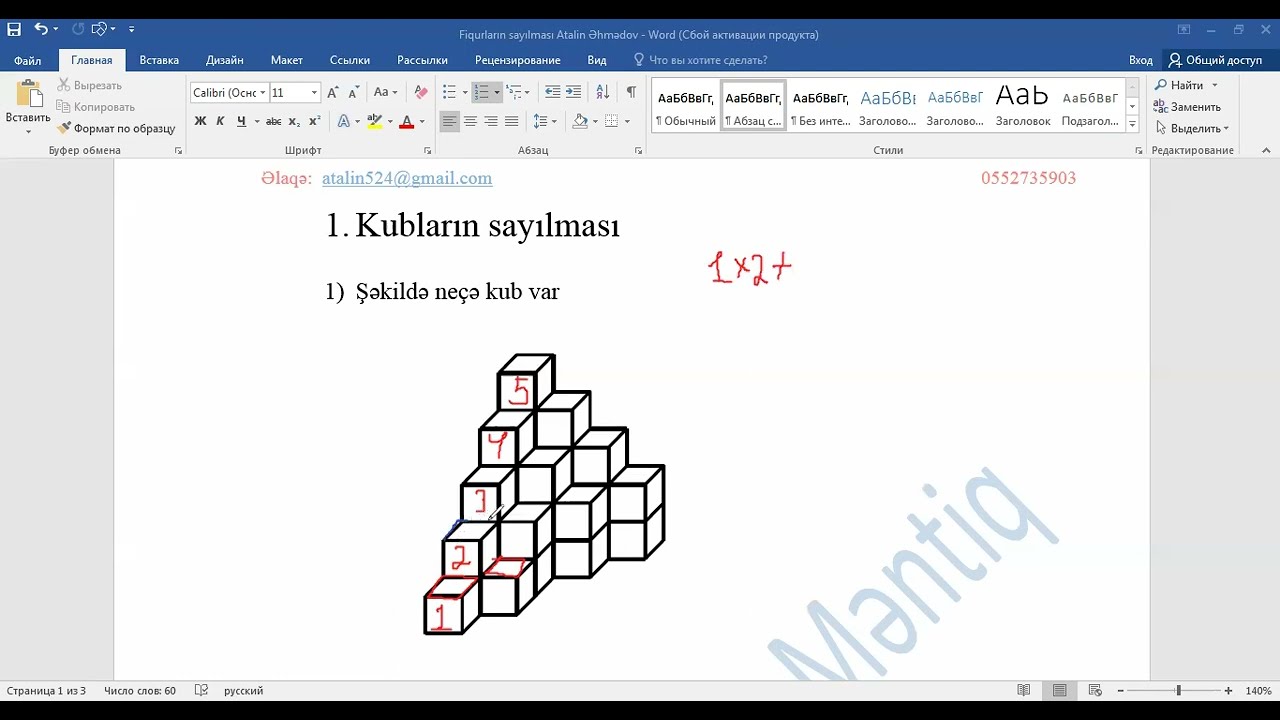Screen dimensions: 1280x720
Task: Sort text with the A-Z sort icon
Action: pos(602,92)
